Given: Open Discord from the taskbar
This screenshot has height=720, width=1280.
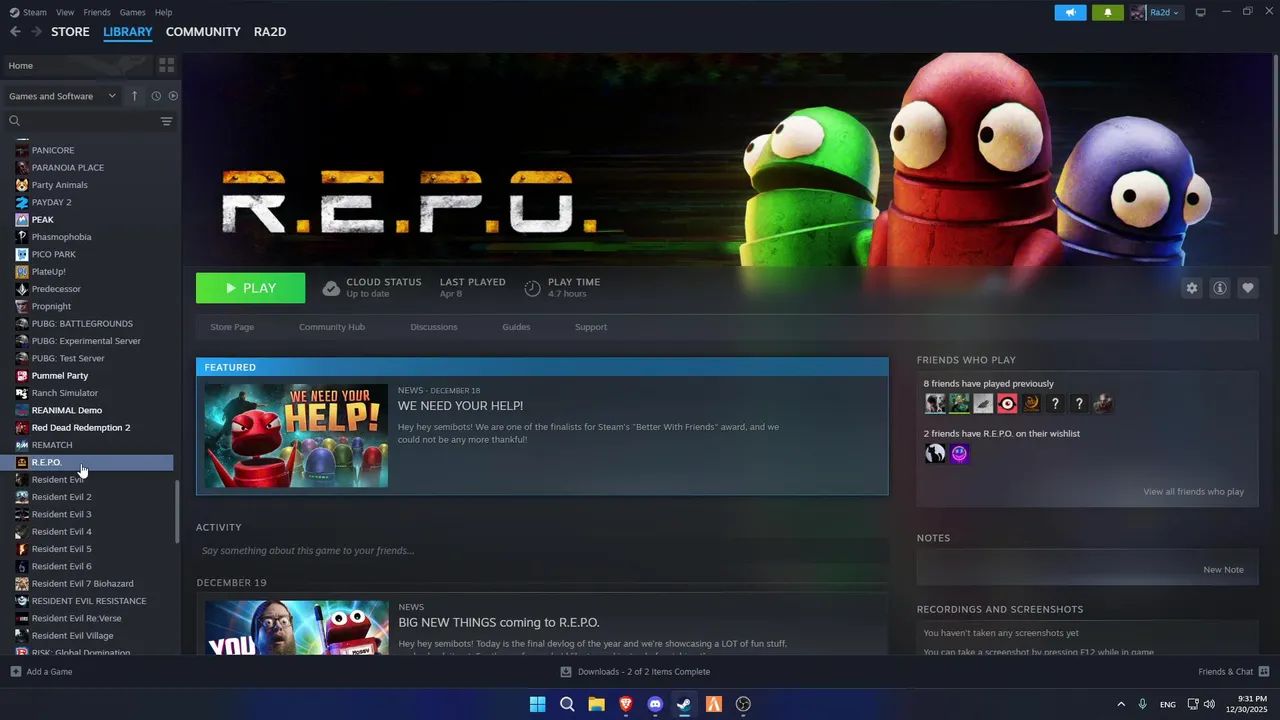Looking at the screenshot, I should (x=655, y=704).
